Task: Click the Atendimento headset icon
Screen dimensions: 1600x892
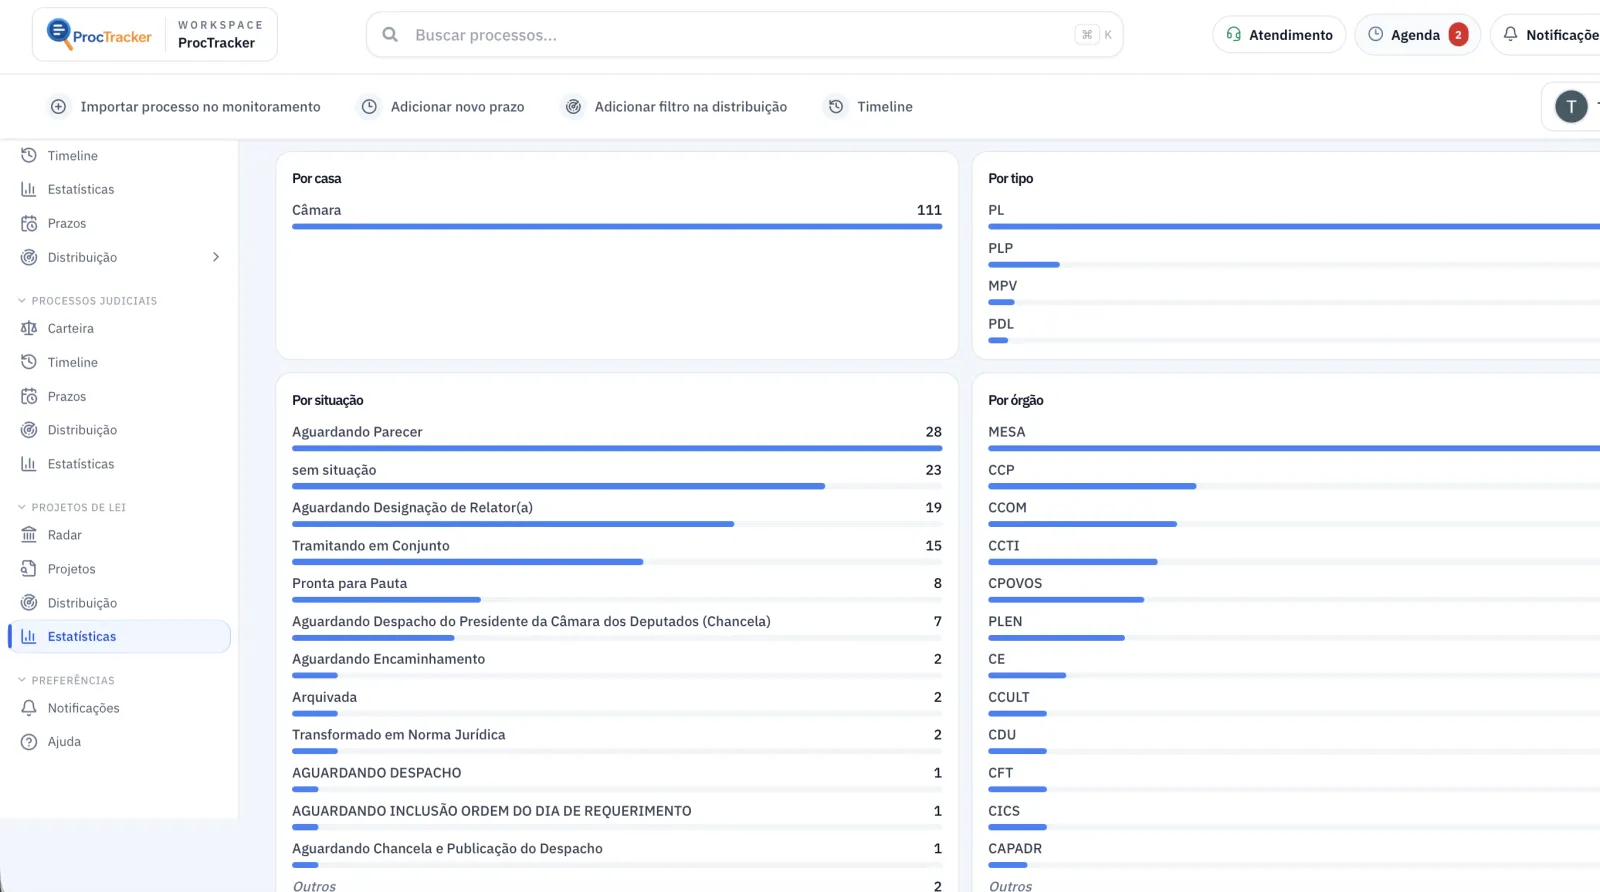Action: (x=1233, y=35)
